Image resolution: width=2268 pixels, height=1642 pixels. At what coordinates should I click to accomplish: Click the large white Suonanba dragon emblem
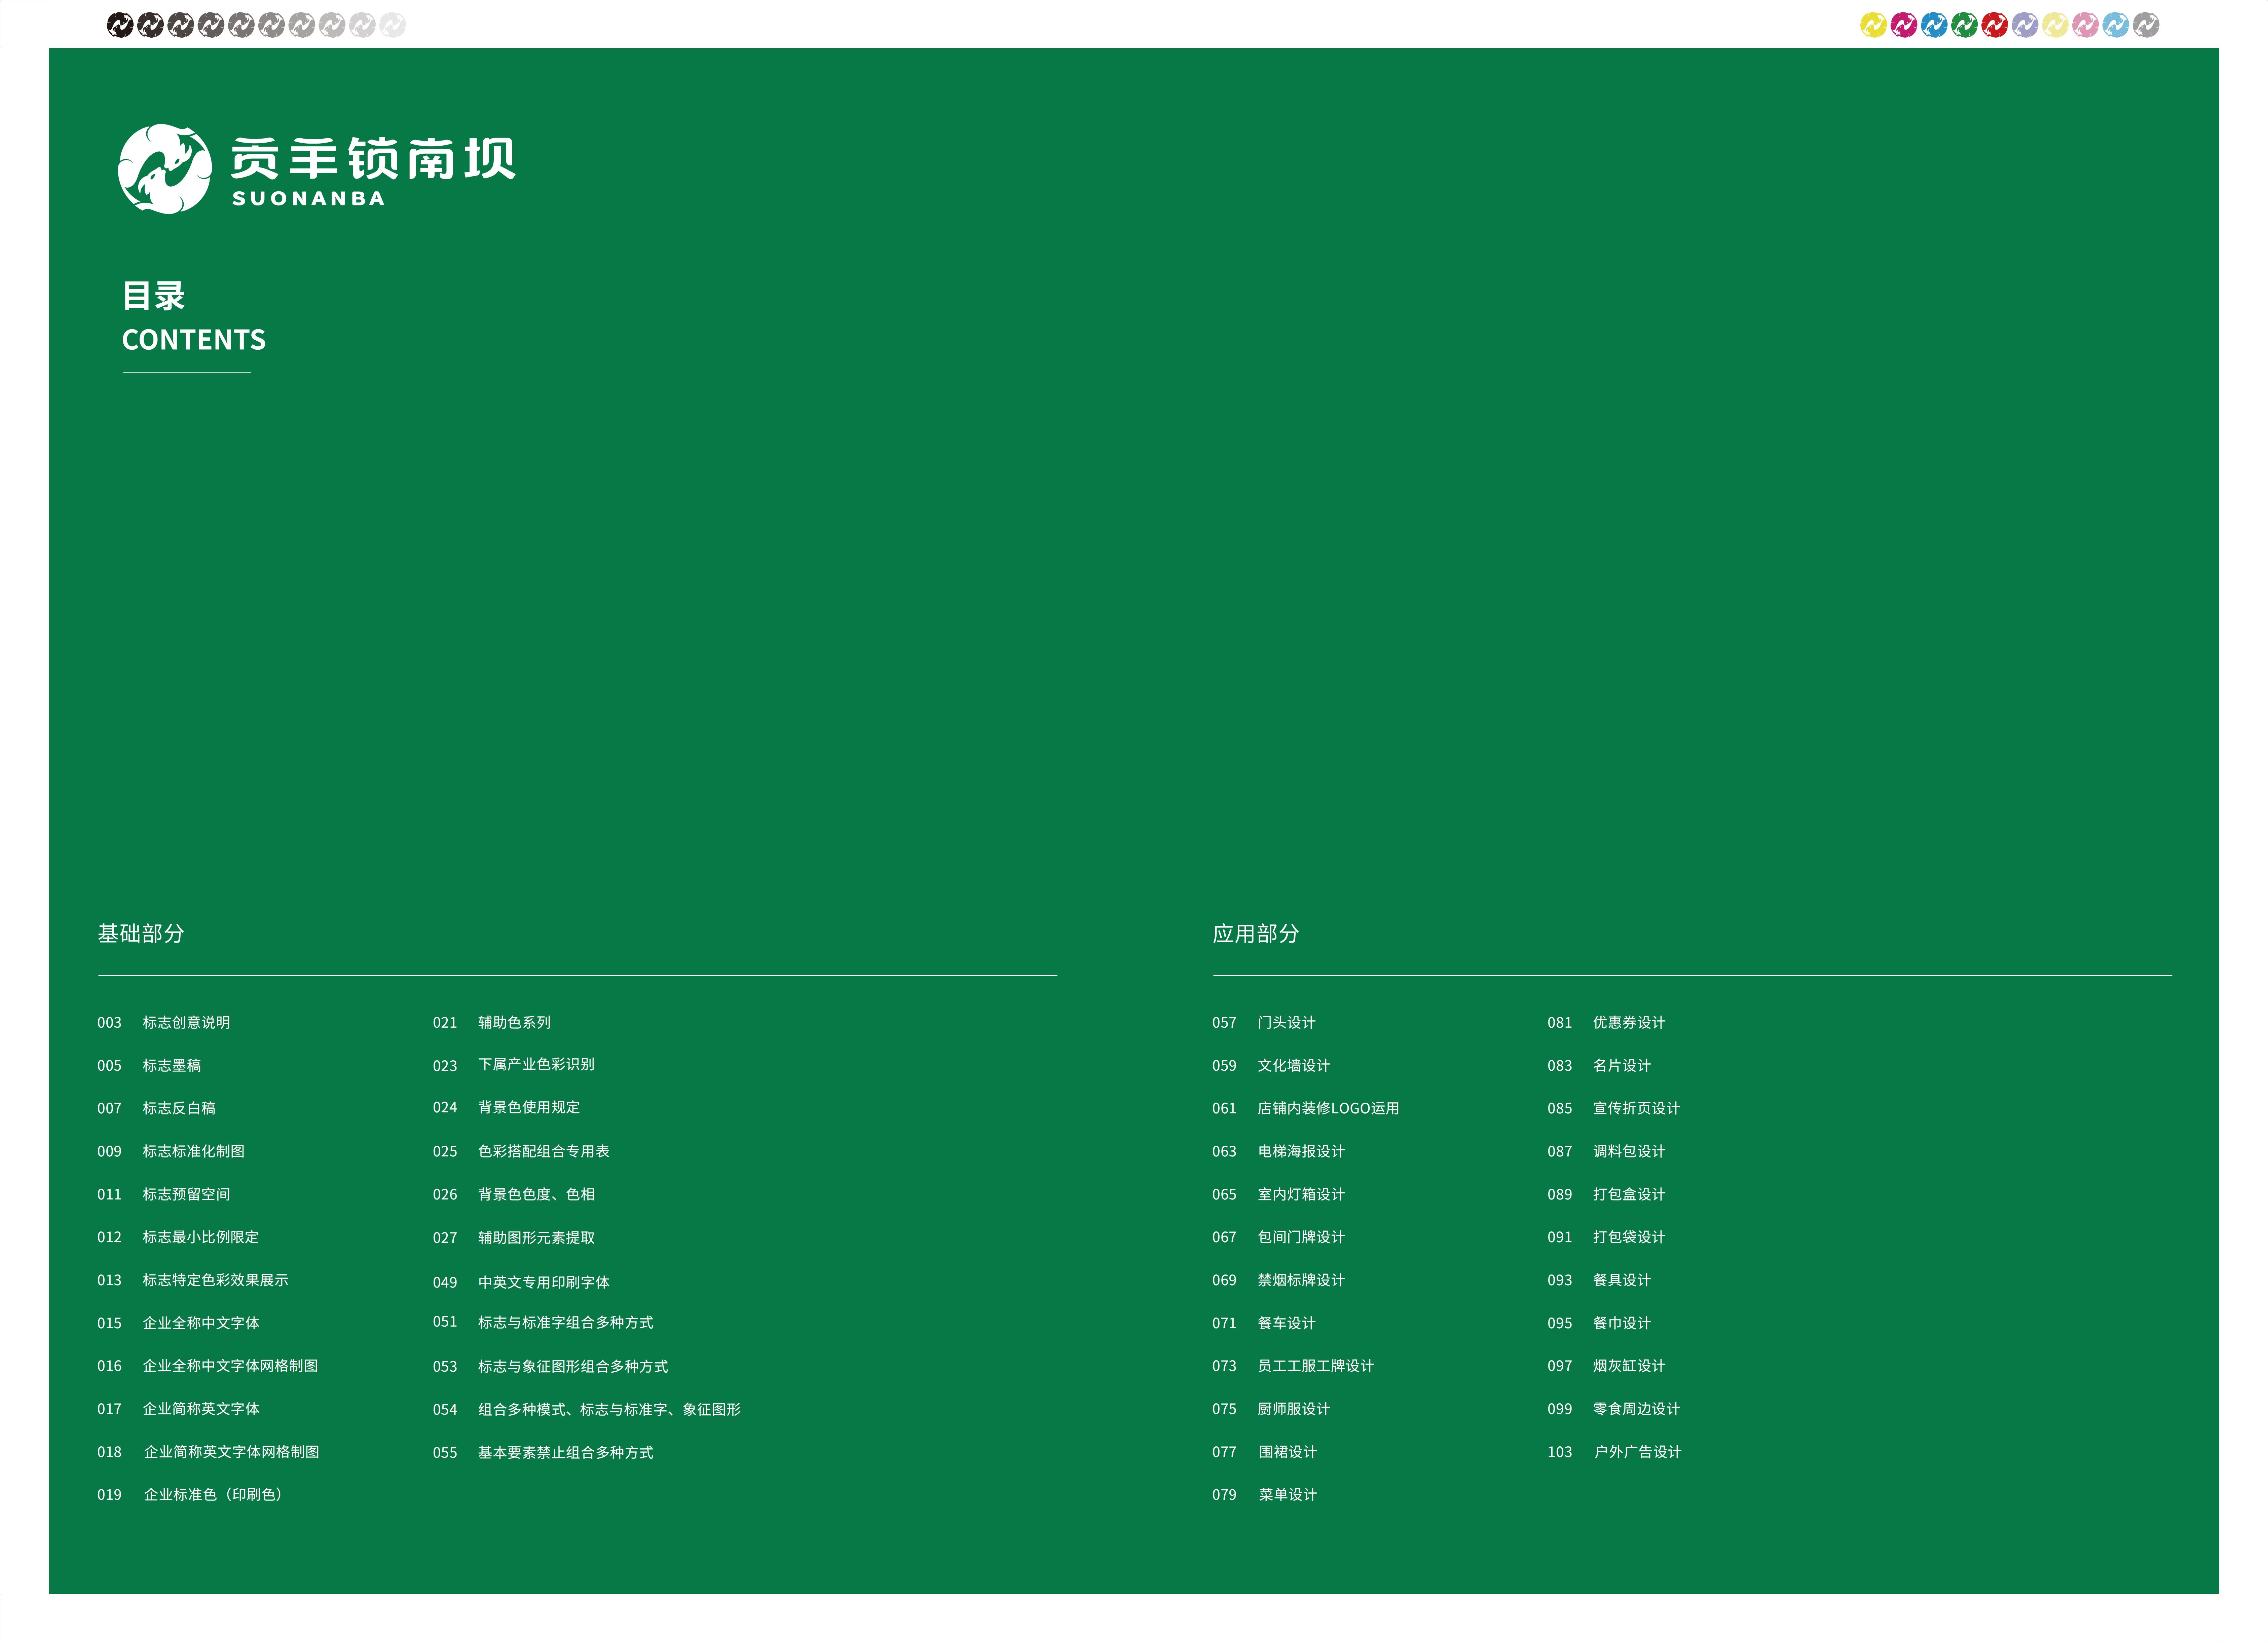(x=165, y=169)
